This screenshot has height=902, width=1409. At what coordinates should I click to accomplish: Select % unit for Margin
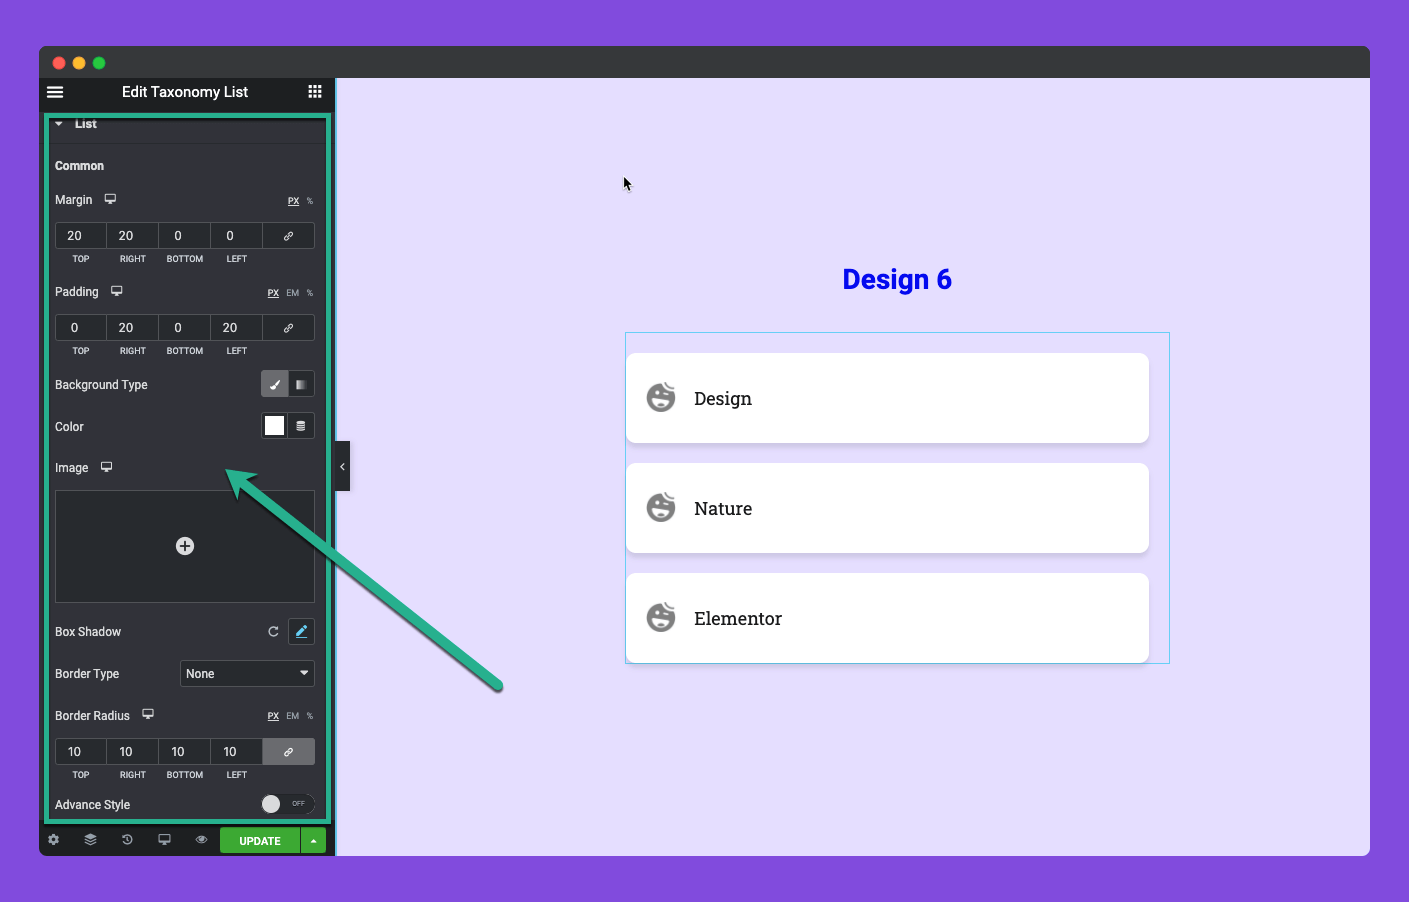[310, 201]
